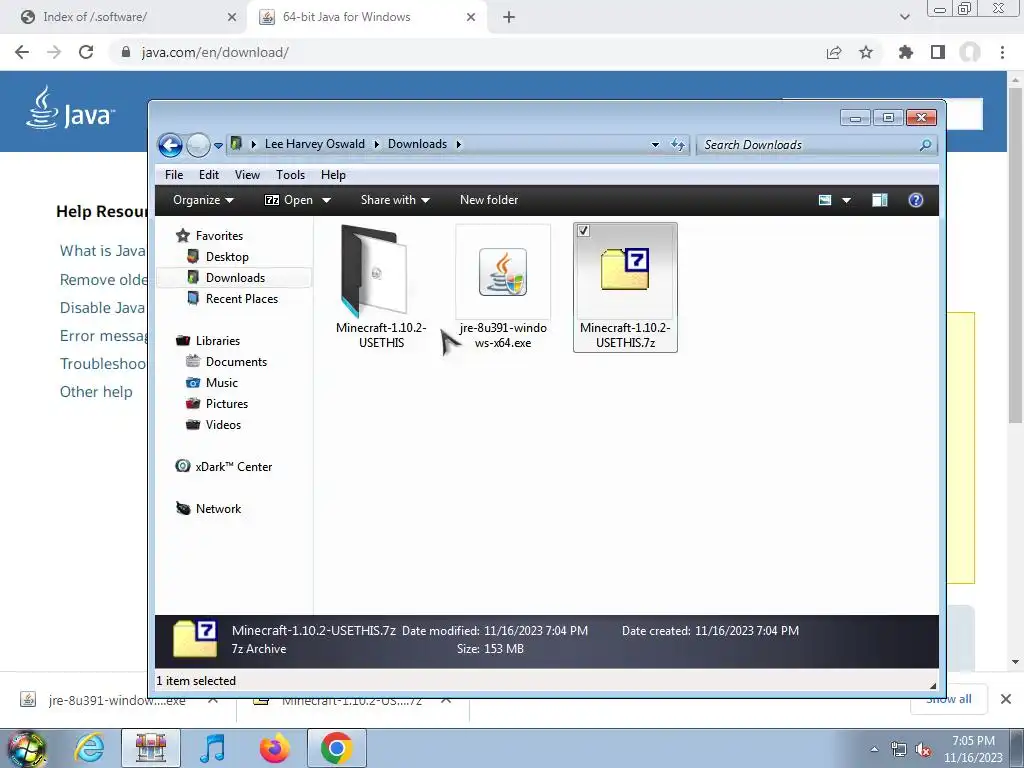Click the Java logo on webpage

pos(71,108)
